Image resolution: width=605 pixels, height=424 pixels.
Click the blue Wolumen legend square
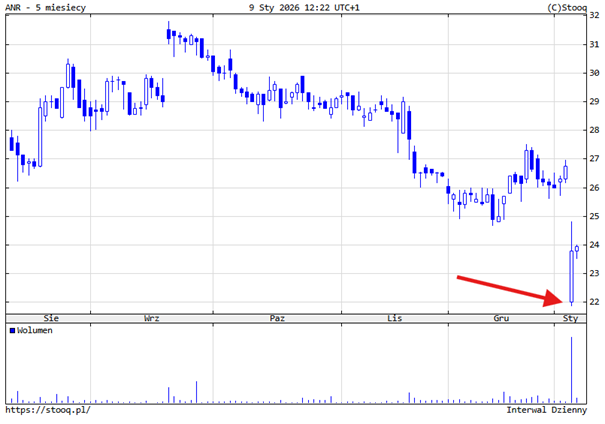(12, 330)
